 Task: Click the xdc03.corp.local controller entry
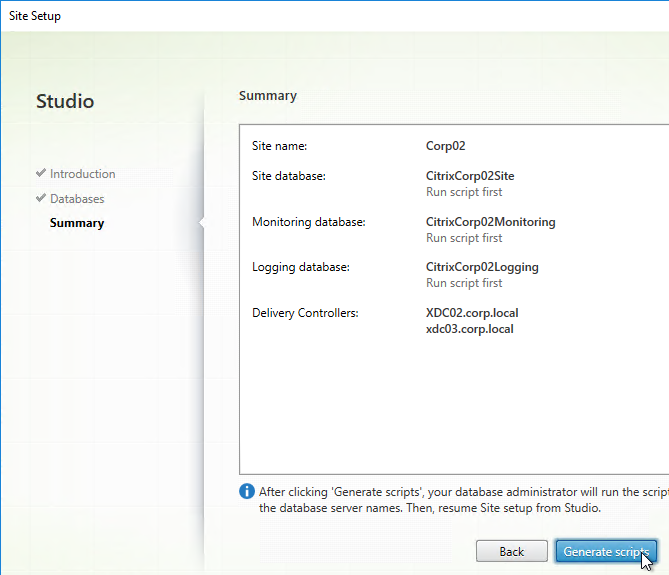(x=470, y=329)
